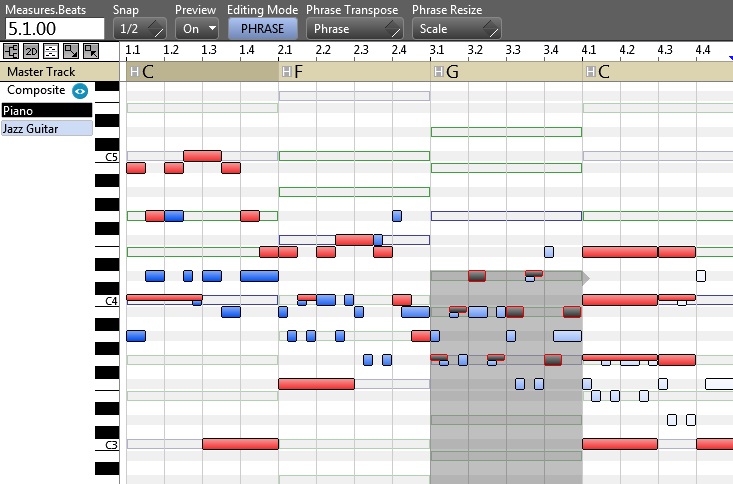This screenshot has width=733, height=484.
Task: Toggle the PHRASE editing mode button
Action: [x=262, y=29]
